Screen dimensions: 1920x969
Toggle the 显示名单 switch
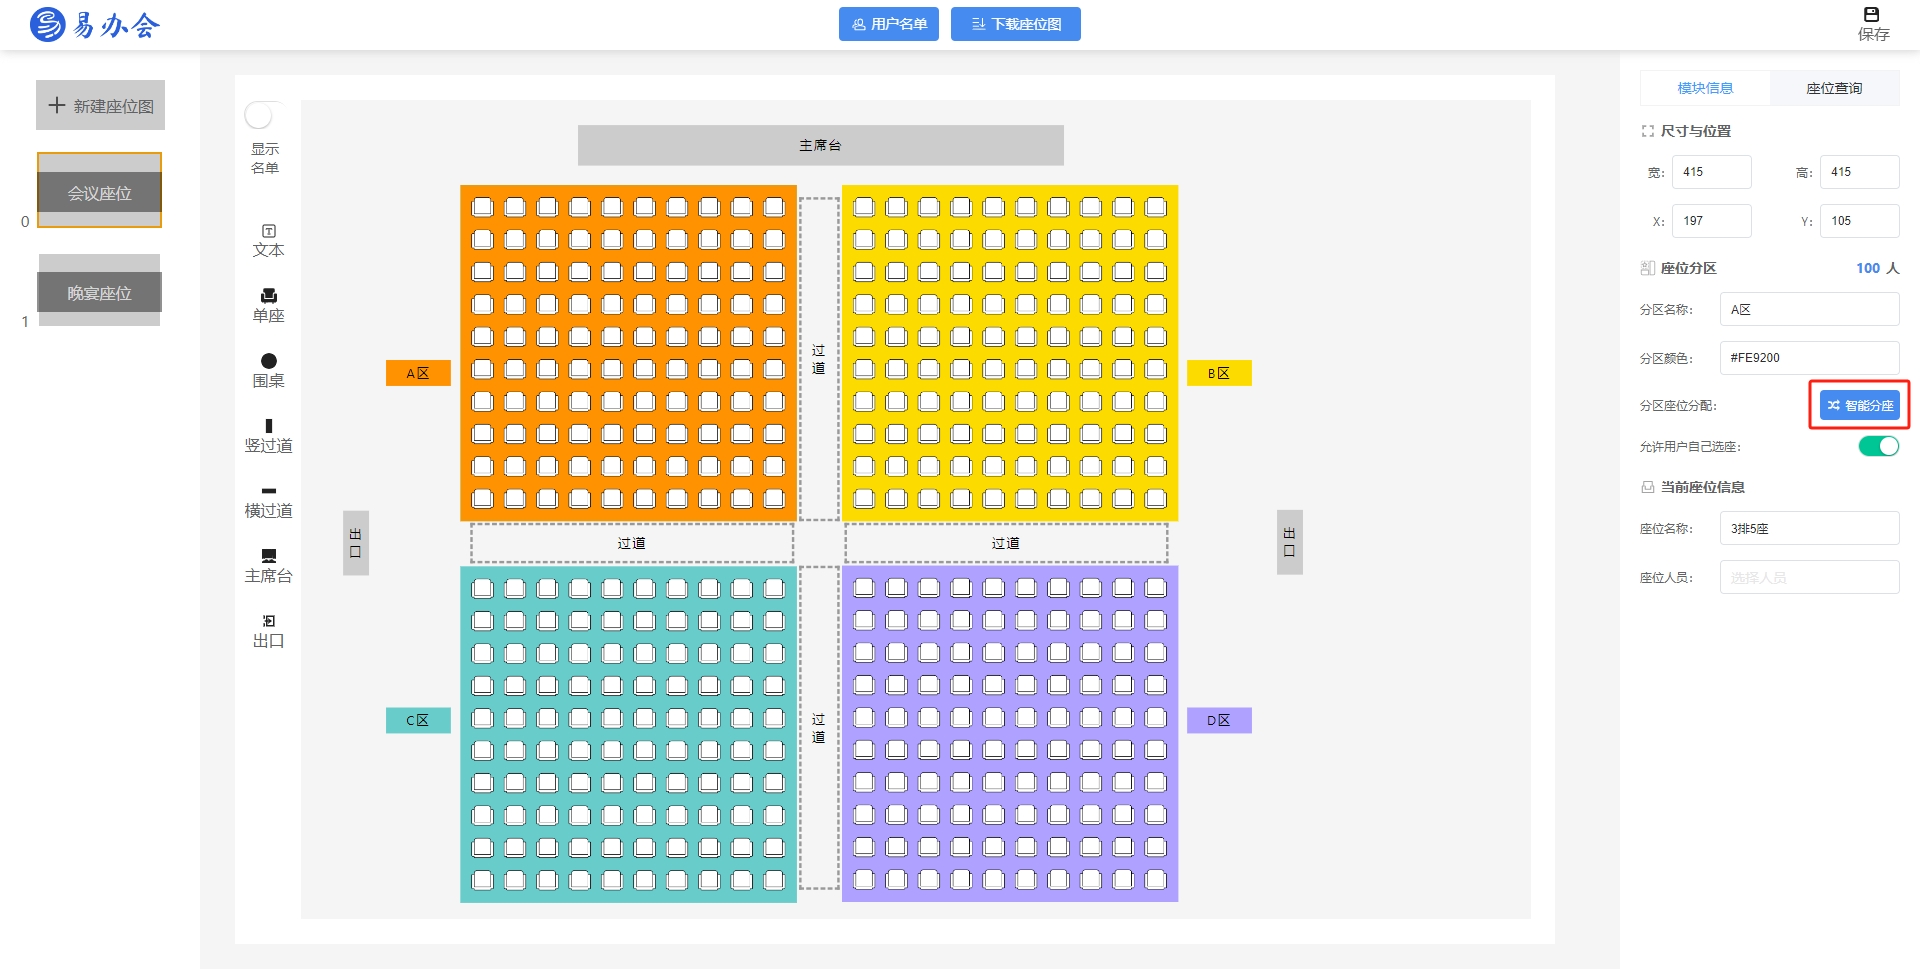click(264, 115)
